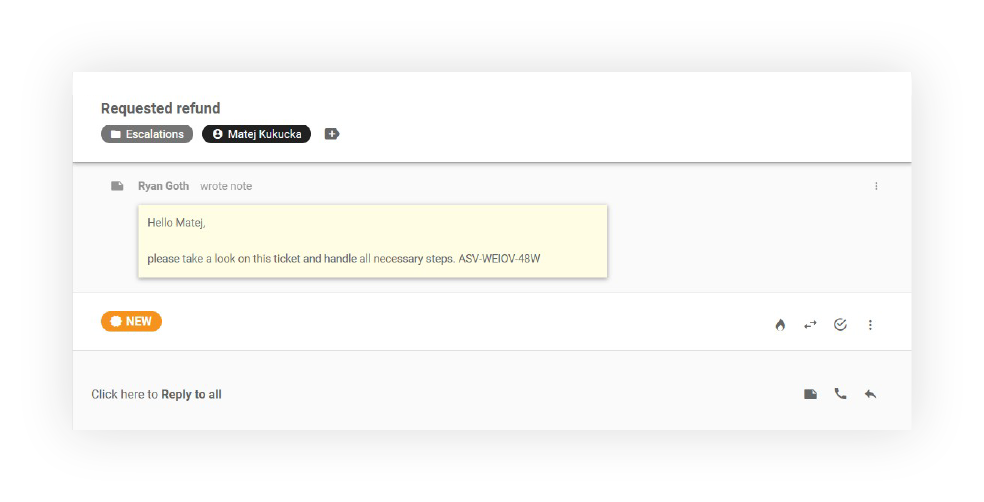Click the flame icon in the ticket toolbar
Viewport: 984px width, 502px height.
[x=780, y=325]
